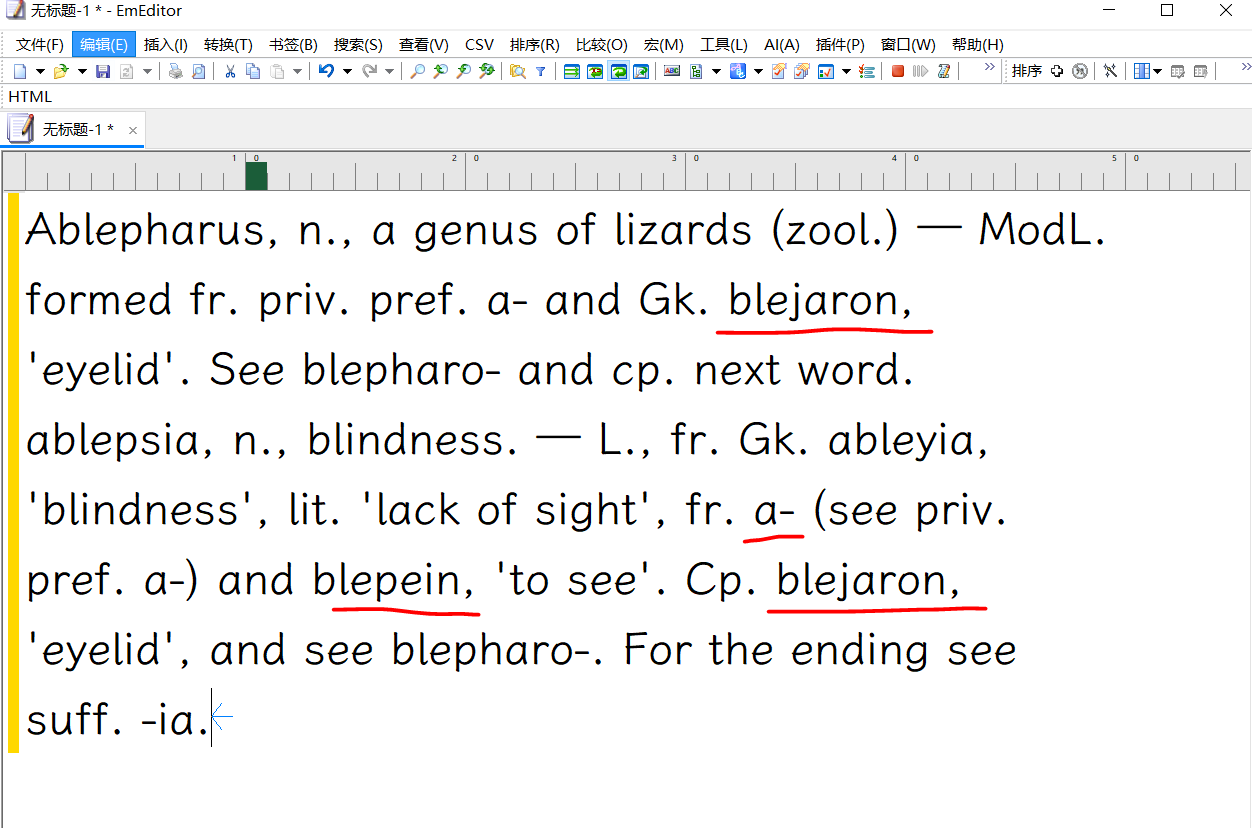The image size is (1252, 828).
Task: Click the 排序 button in toolbar
Action: [x=1026, y=71]
